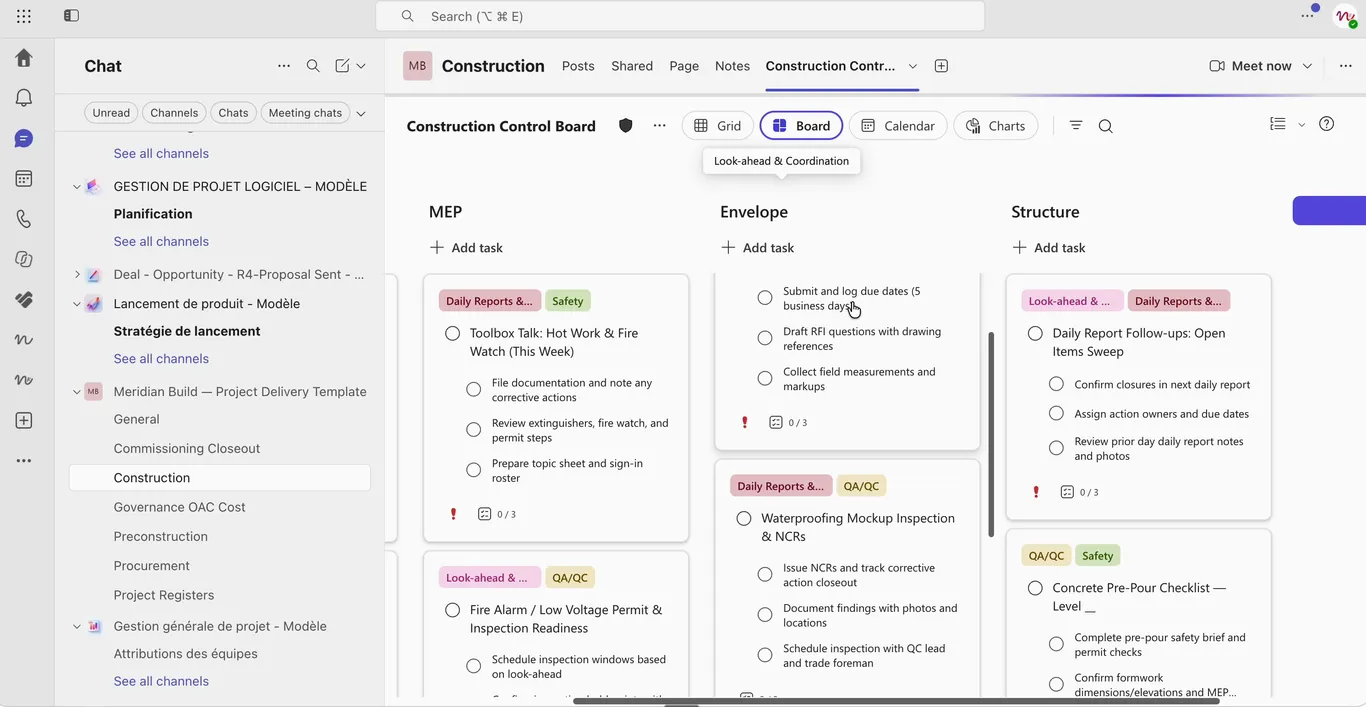
Task: Open the Posts tab
Action: click(578, 66)
